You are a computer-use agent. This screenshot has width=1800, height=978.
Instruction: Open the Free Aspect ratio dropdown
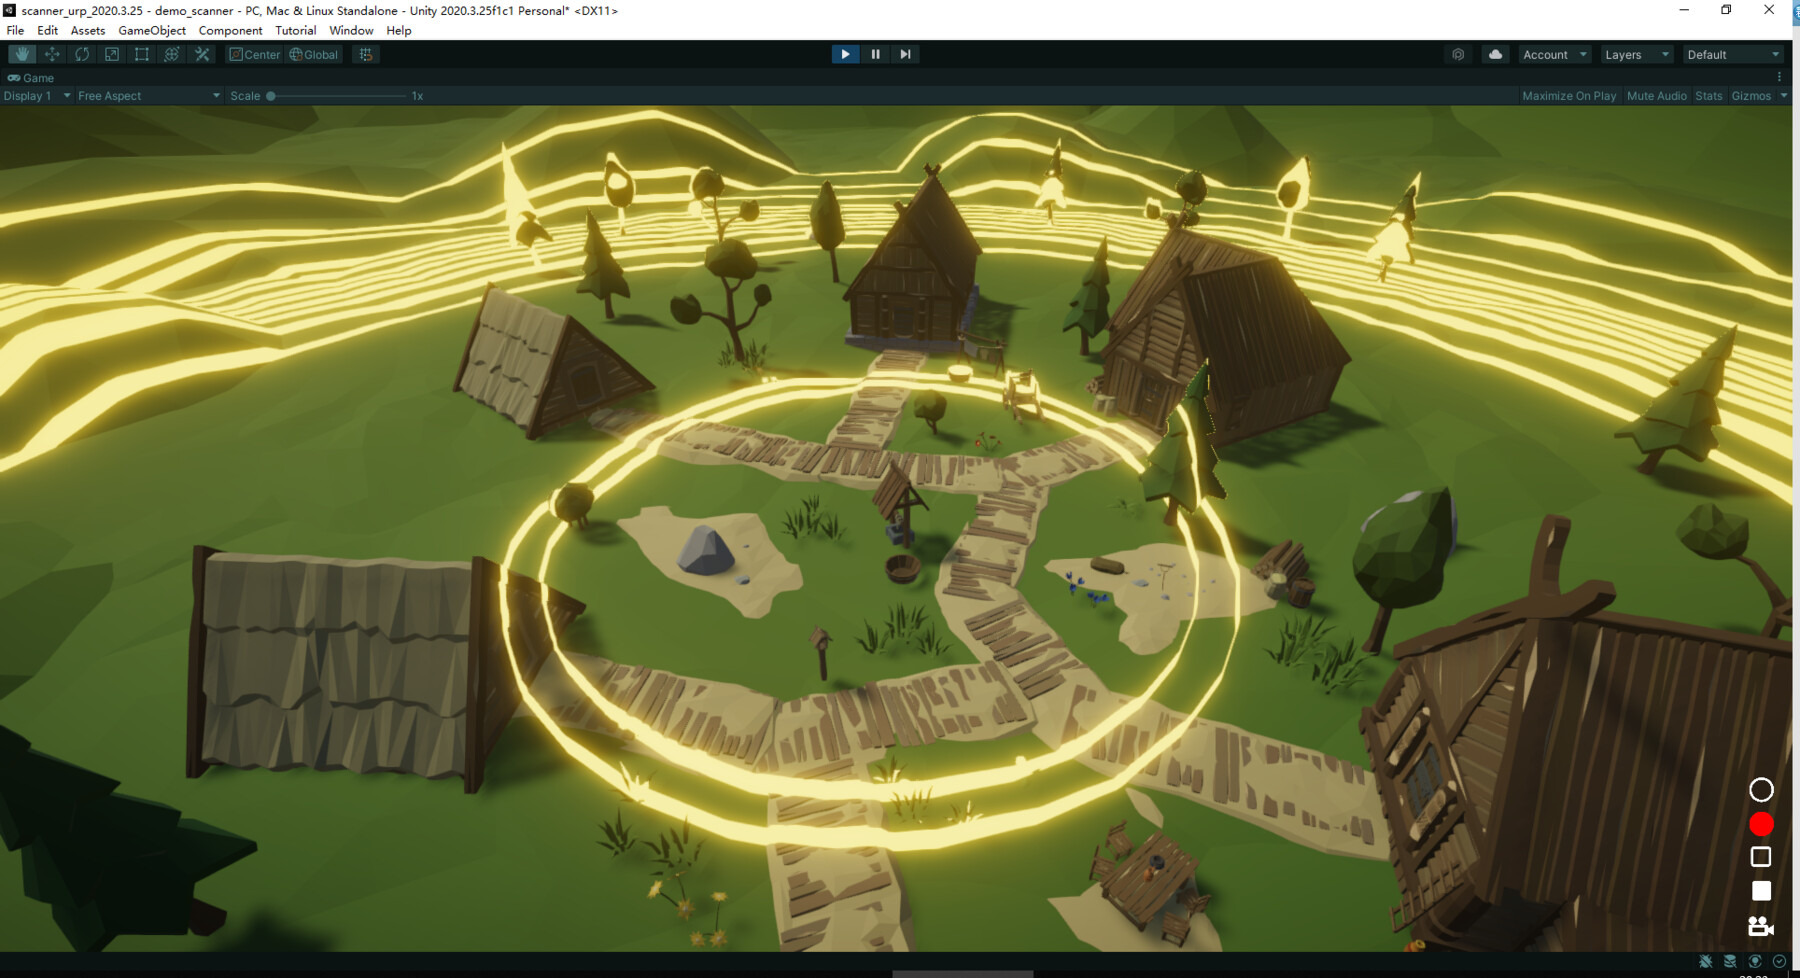(147, 95)
